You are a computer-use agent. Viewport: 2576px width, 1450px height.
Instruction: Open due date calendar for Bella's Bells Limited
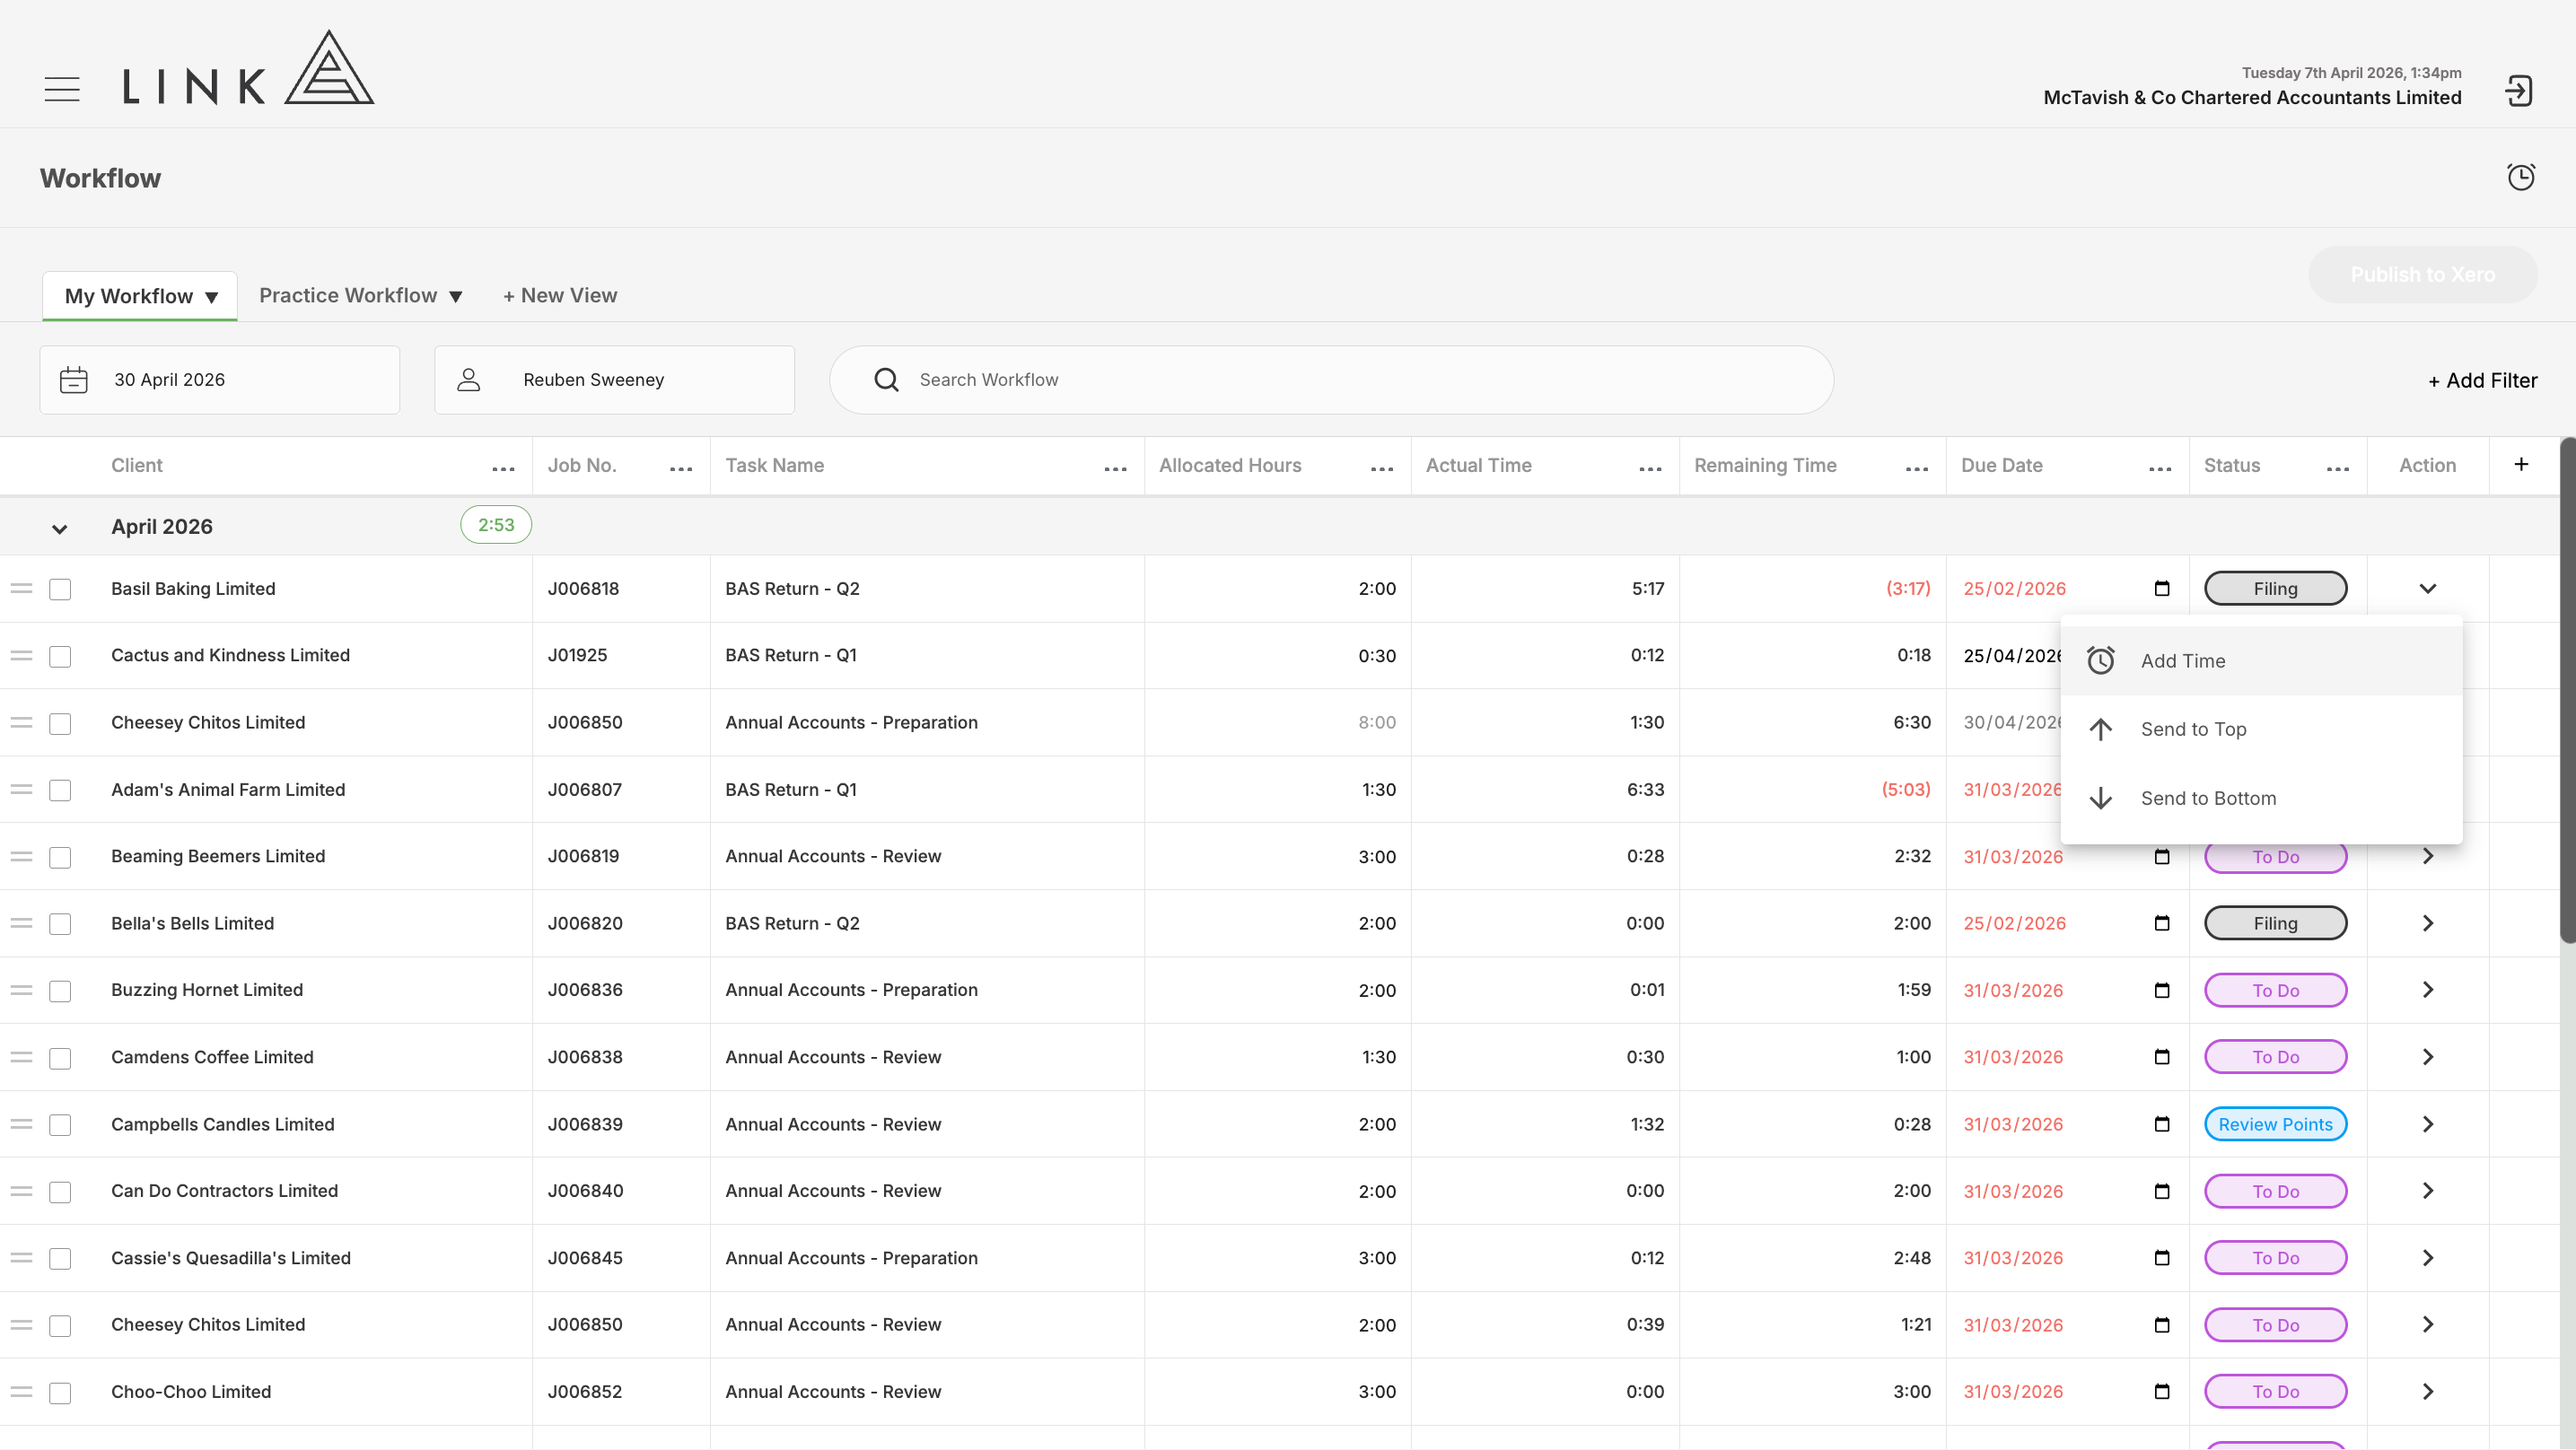pos(2162,923)
